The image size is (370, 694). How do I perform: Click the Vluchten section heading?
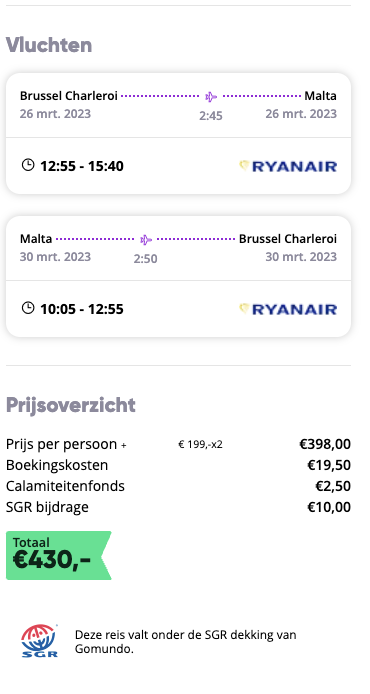[49, 45]
